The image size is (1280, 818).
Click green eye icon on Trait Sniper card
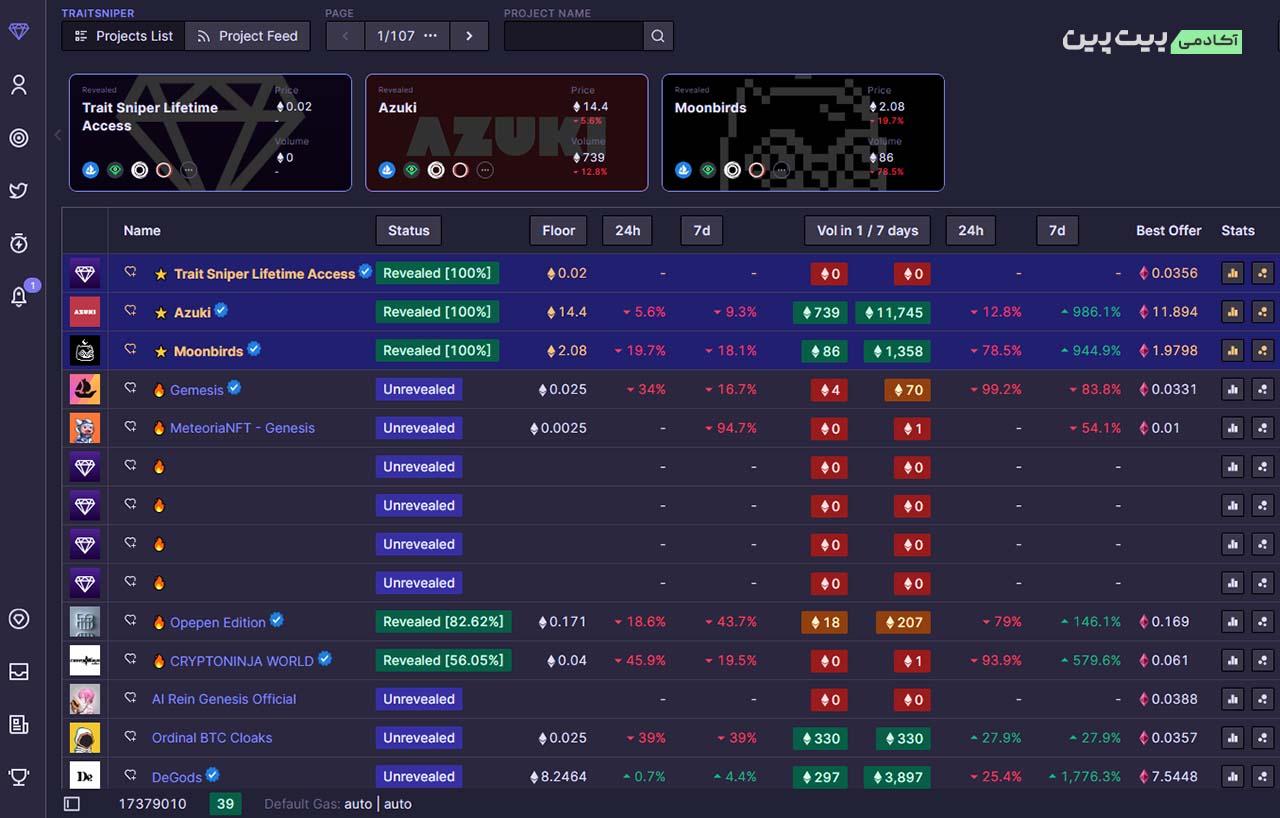[x=116, y=170]
